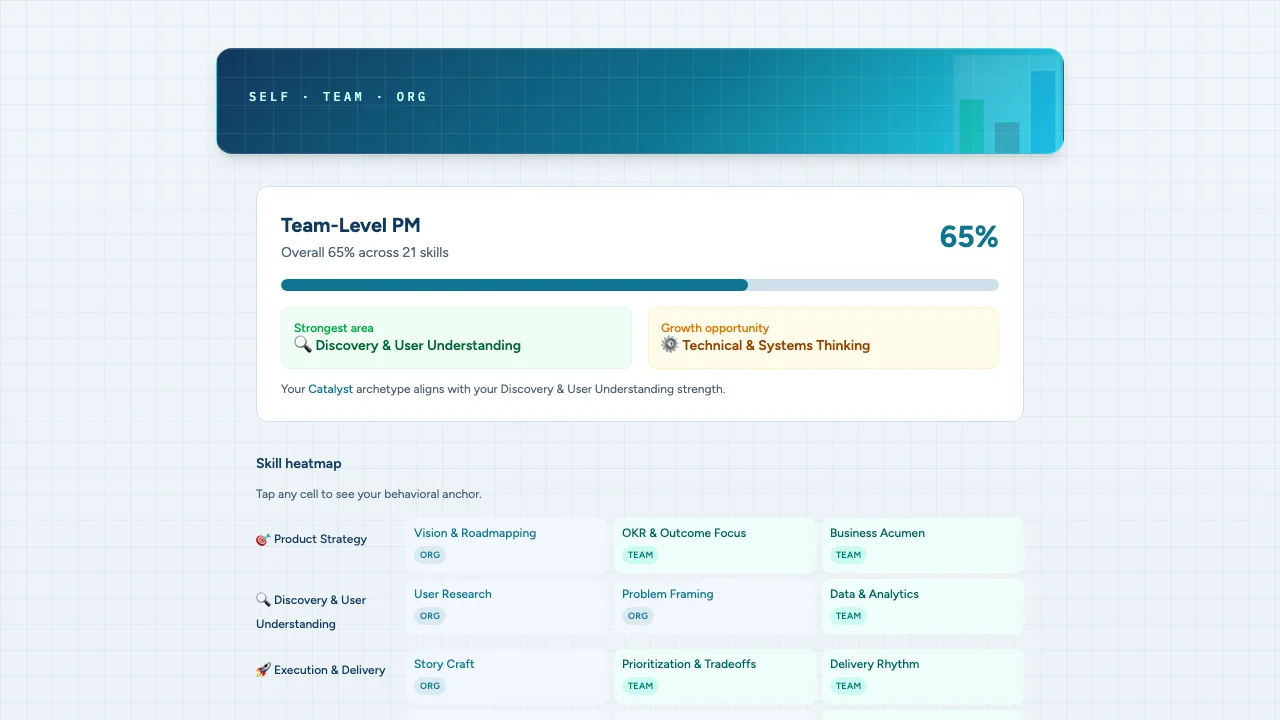Tap the User Research heatmap cell

pyautogui.click(x=507, y=606)
